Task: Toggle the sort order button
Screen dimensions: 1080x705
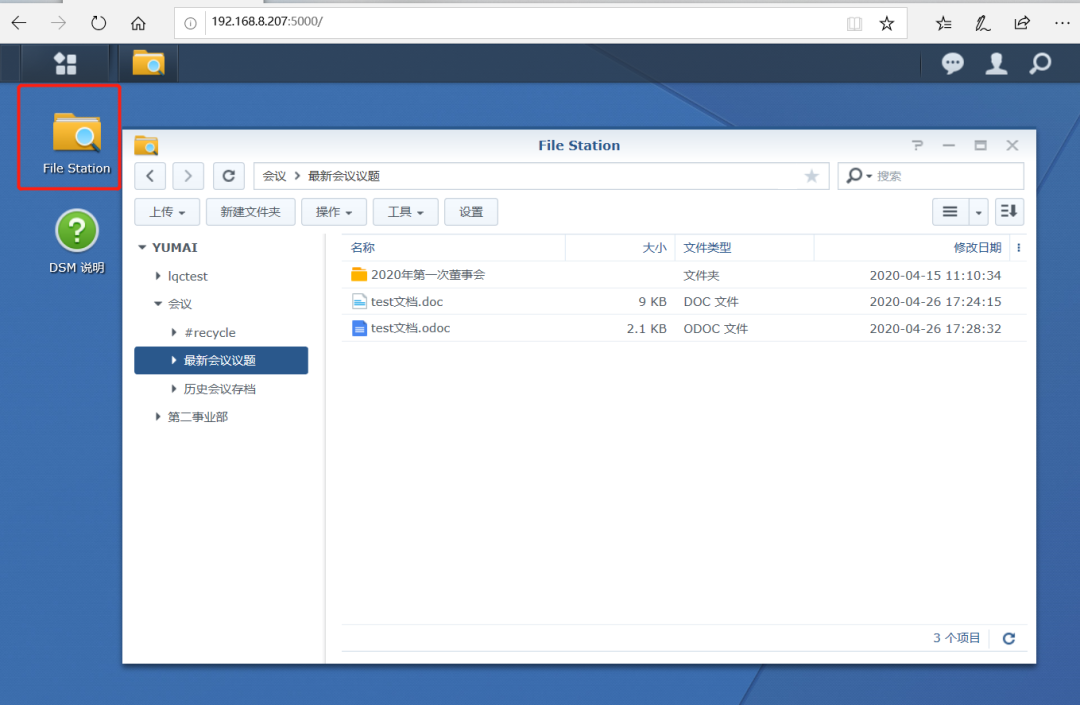Action: (1009, 212)
